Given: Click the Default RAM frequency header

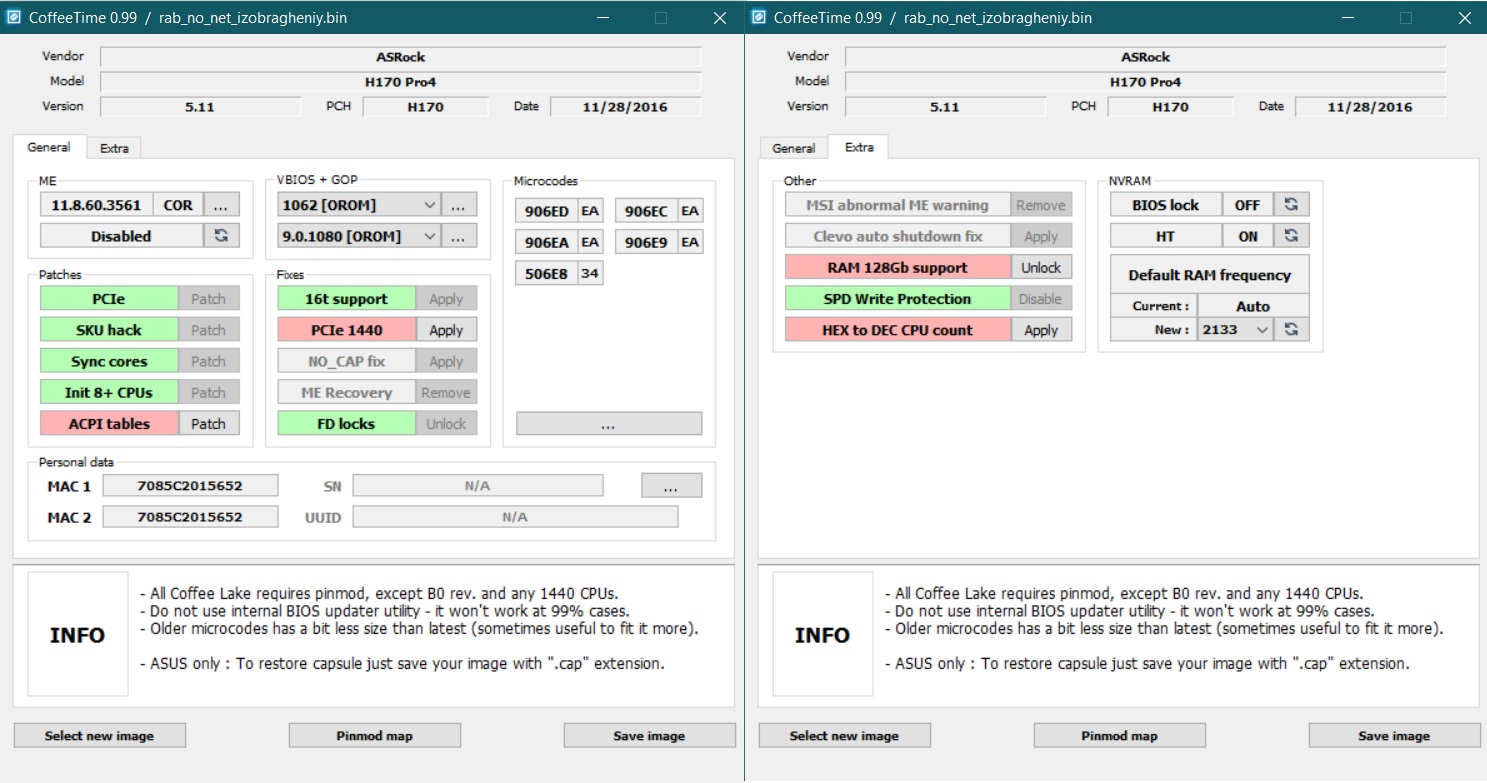Looking at the screenshot, I should pyautogui.click(x=1210, y=275).
